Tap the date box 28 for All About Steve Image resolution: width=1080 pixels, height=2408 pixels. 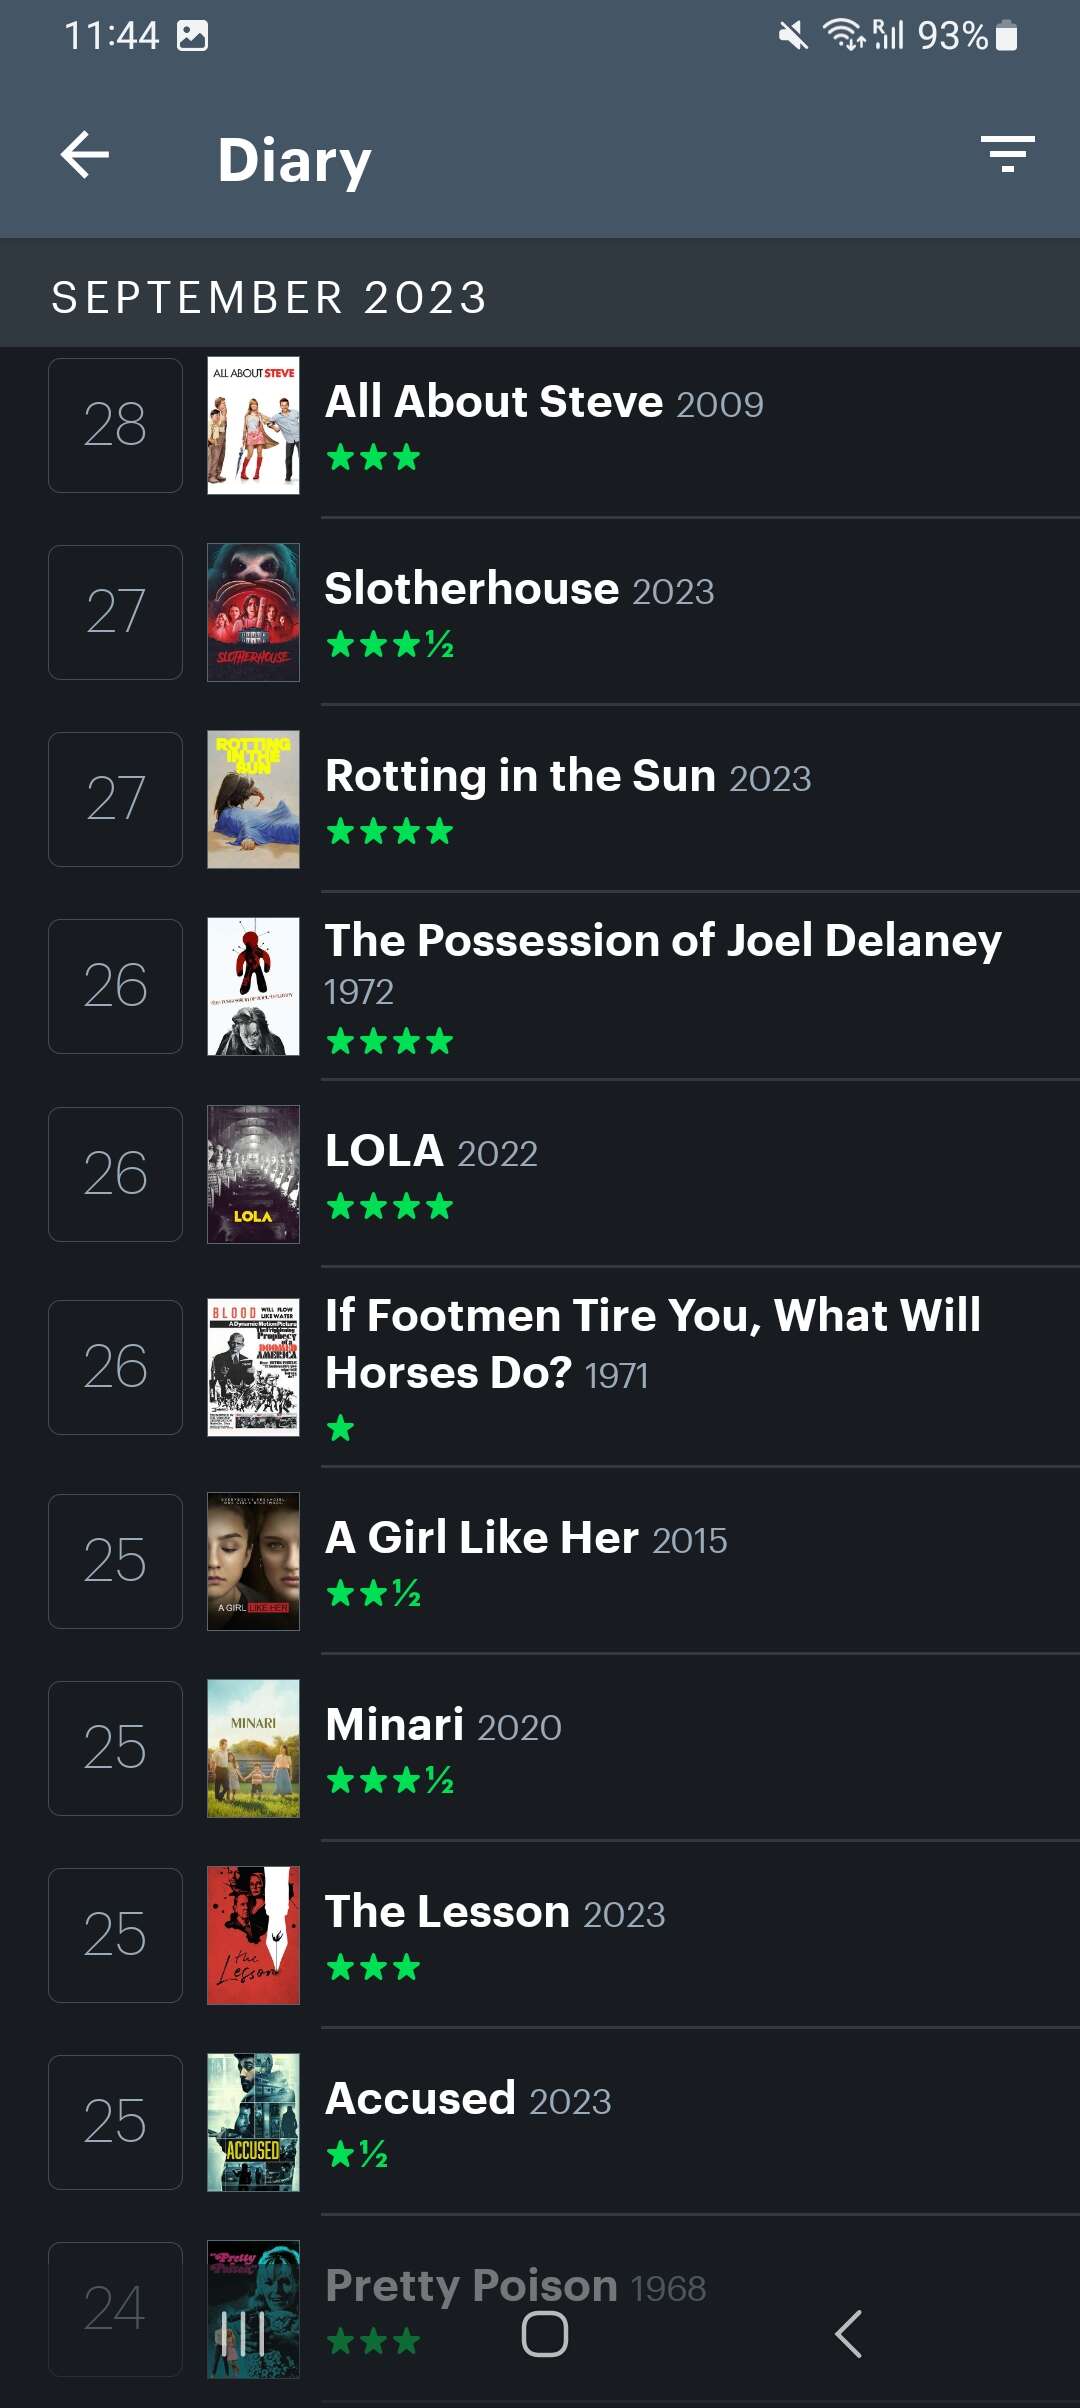point(115,425)
